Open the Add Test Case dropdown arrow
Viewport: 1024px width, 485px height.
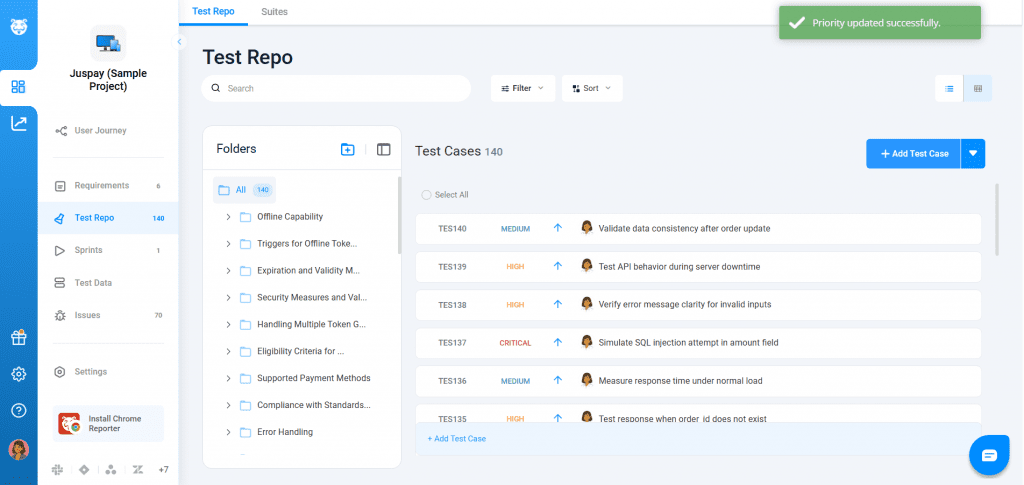pyautogui.click(x=973, y=153)
